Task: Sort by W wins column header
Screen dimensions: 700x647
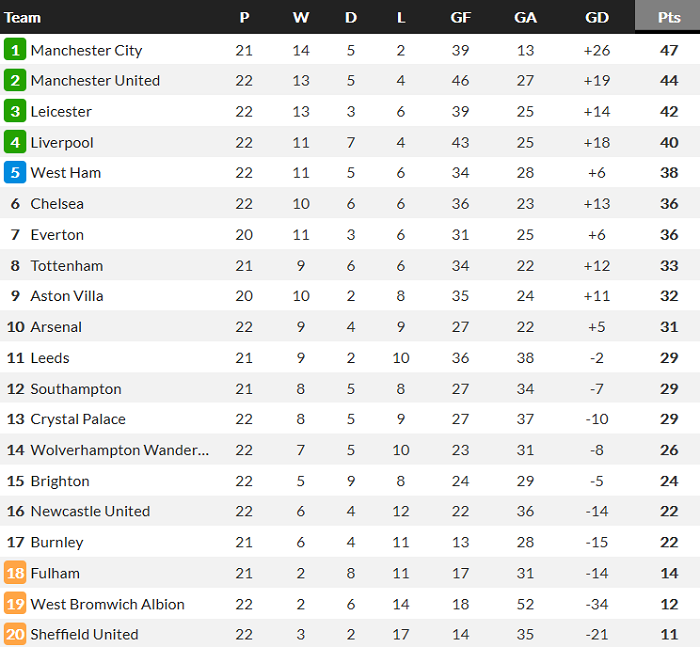Action: click(301, 17)
